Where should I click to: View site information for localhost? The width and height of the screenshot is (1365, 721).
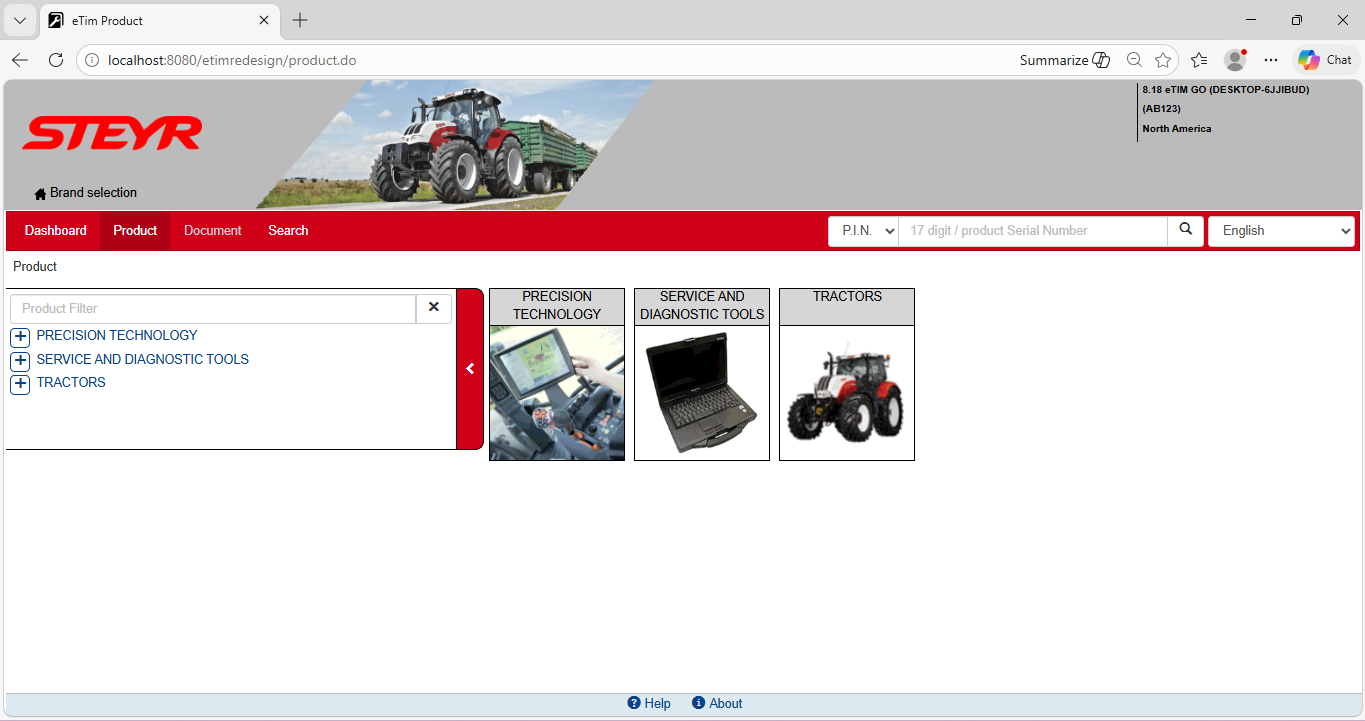92,60
